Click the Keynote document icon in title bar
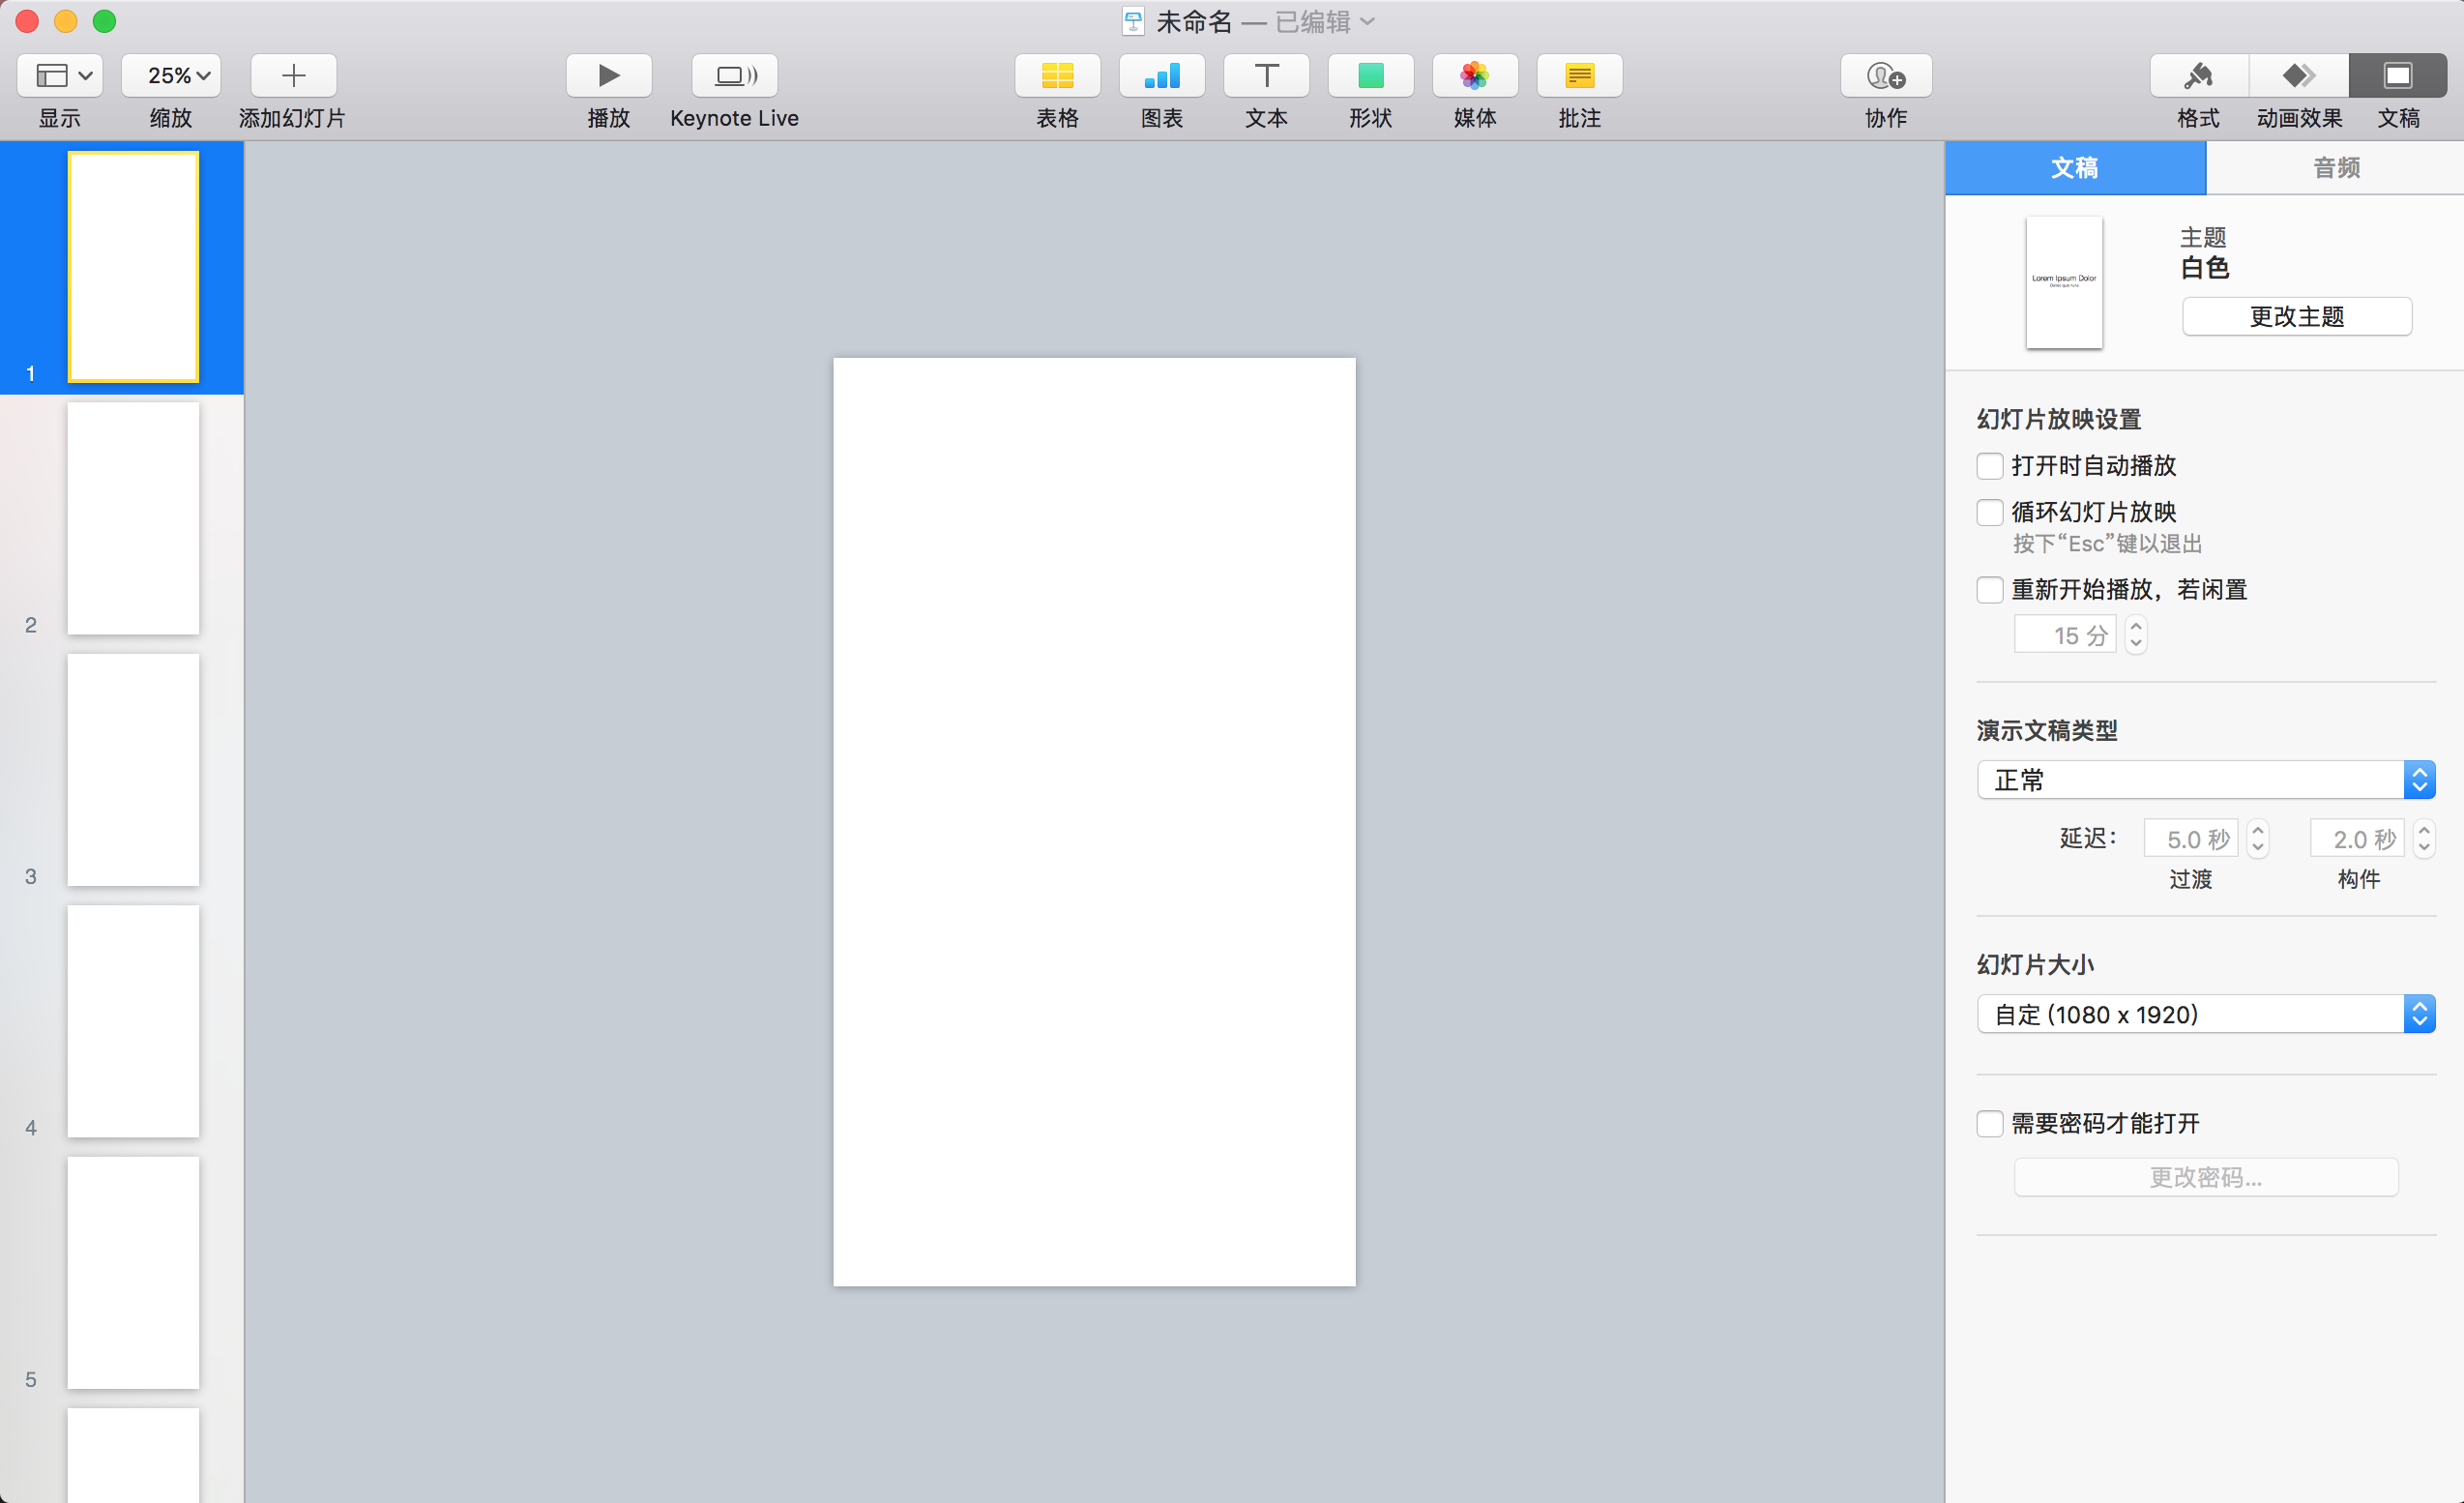 click(x=1133, y=21)
